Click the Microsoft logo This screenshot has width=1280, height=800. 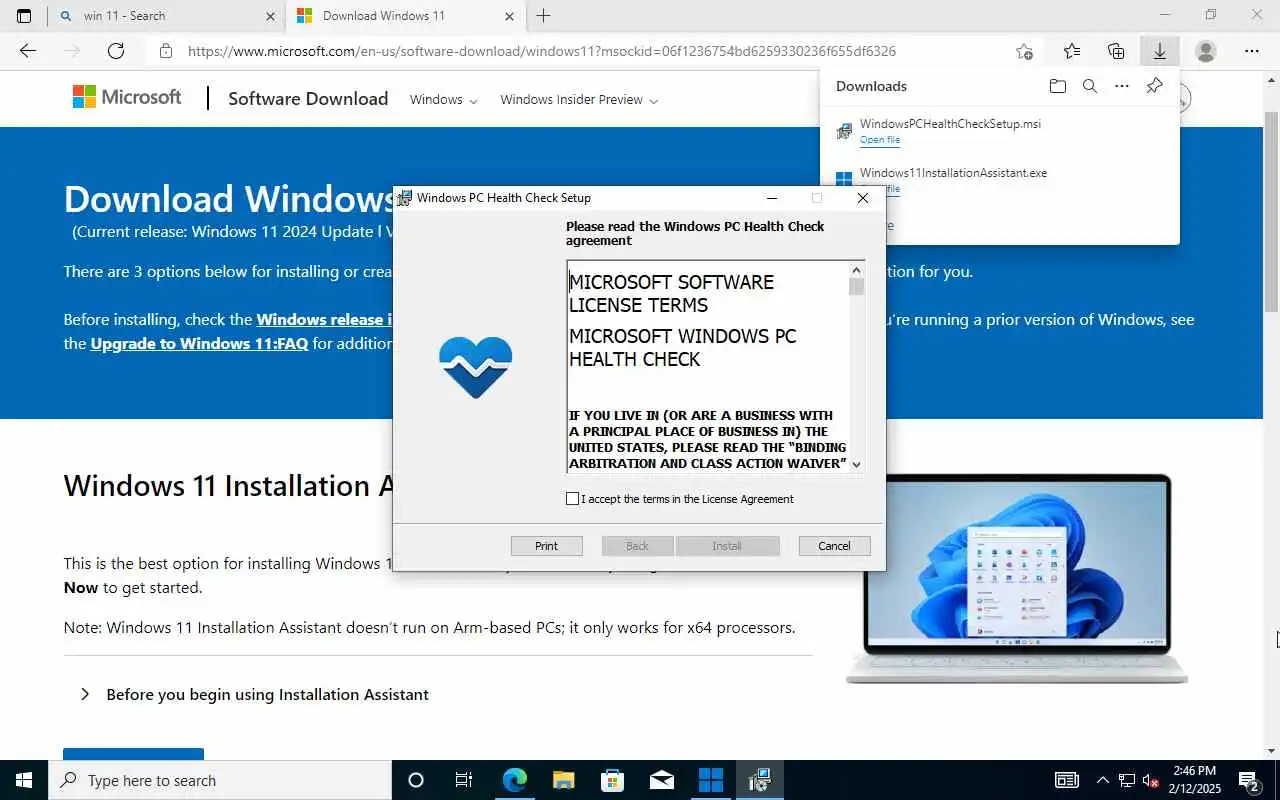tap(127, 97)
